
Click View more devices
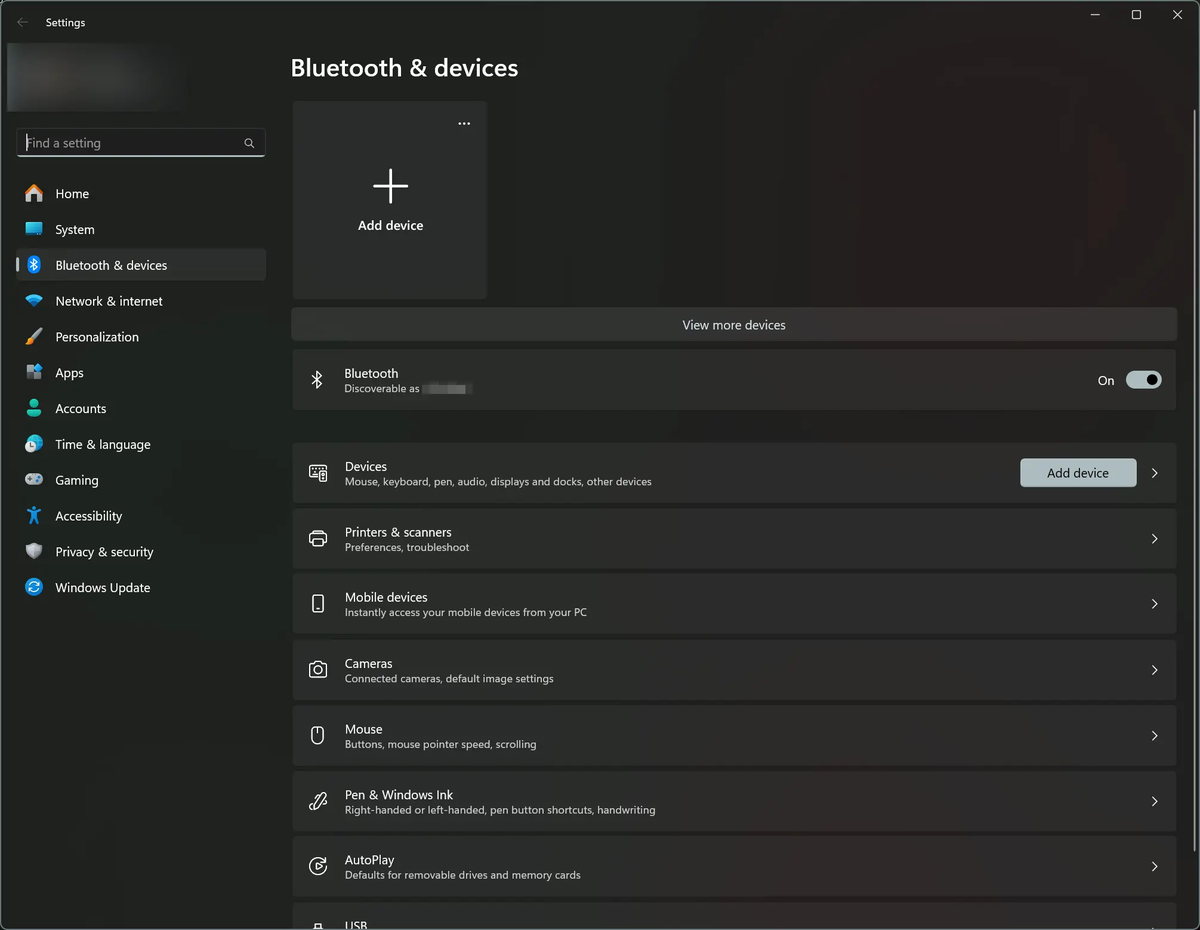[734, 325]
